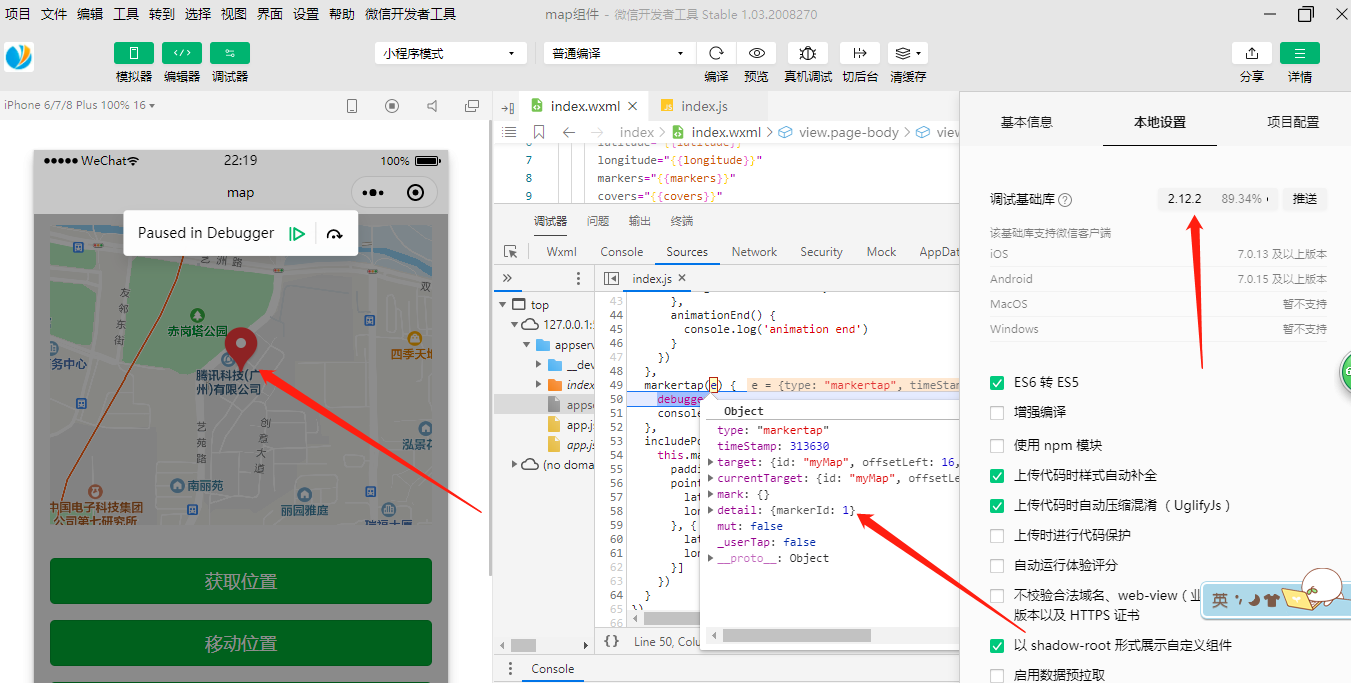The width and height of the screenshot is (1351, 683).
Task: Open the 2.12.2 base library version dropdown
Action: (x=1217, y=199)
